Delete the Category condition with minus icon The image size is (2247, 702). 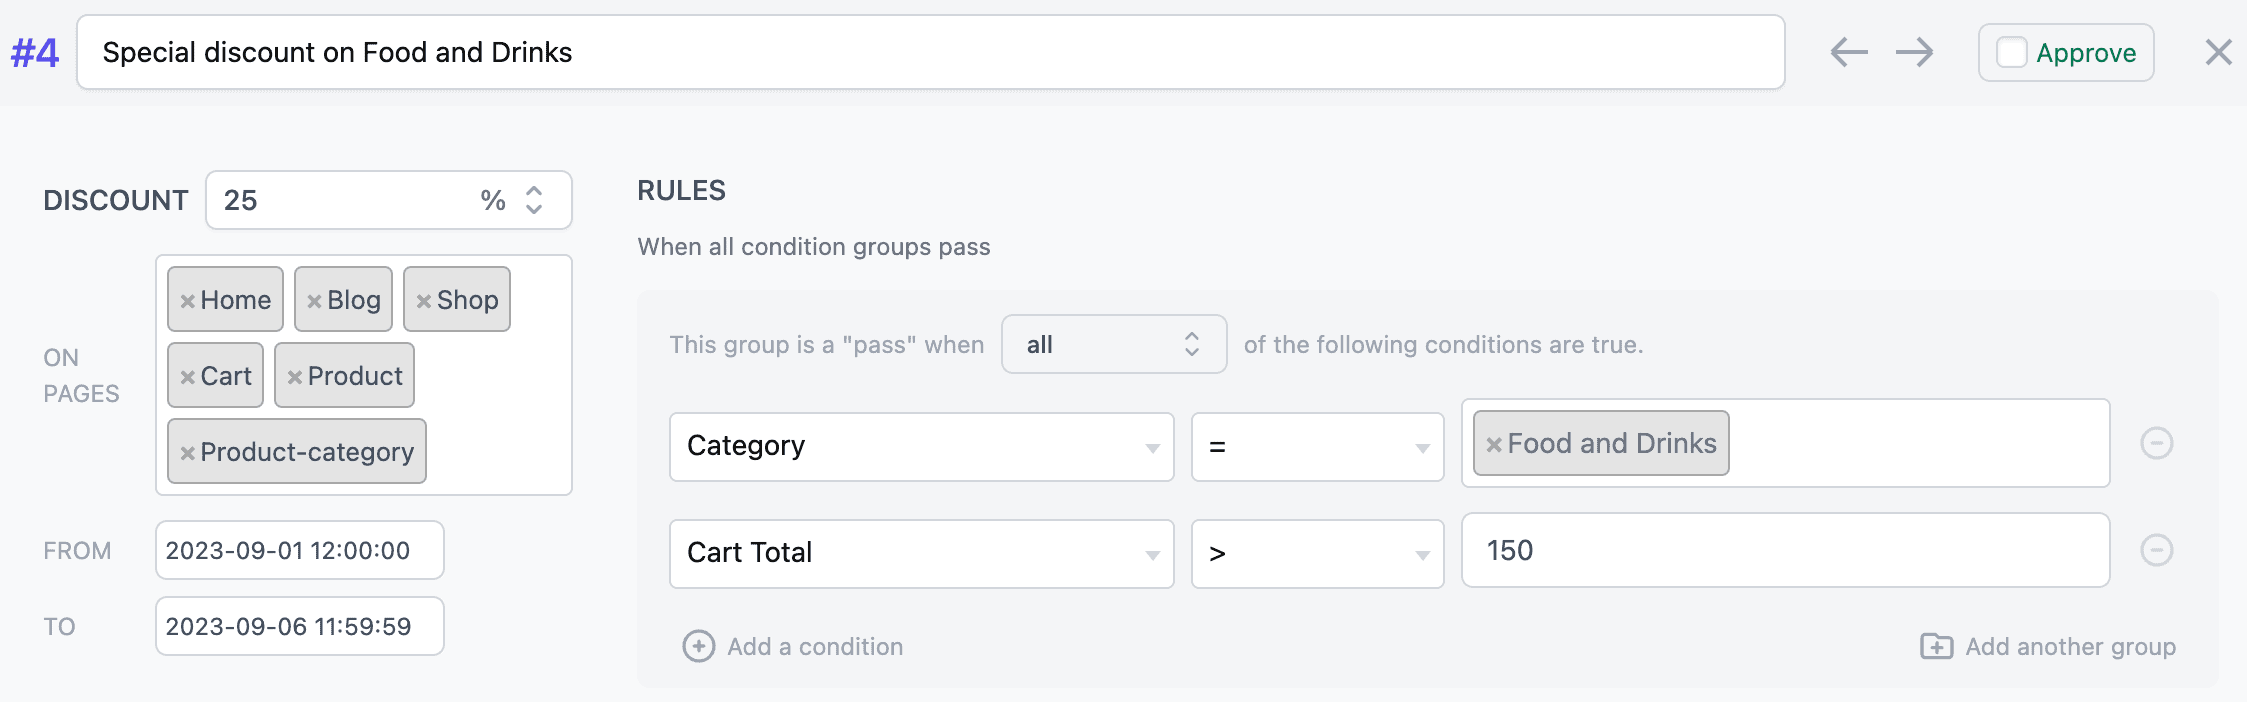point(2157,443)
